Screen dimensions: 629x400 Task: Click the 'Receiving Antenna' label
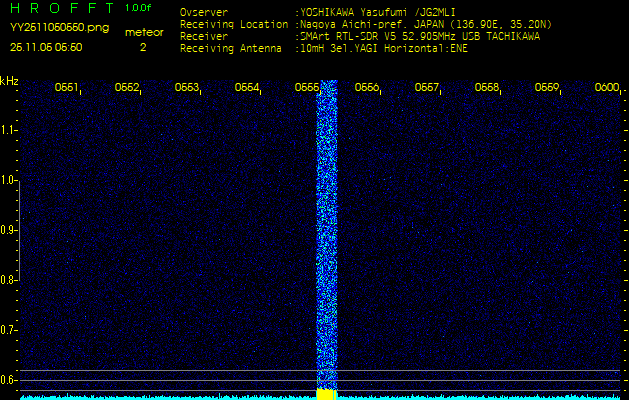(x=231, y=49)
